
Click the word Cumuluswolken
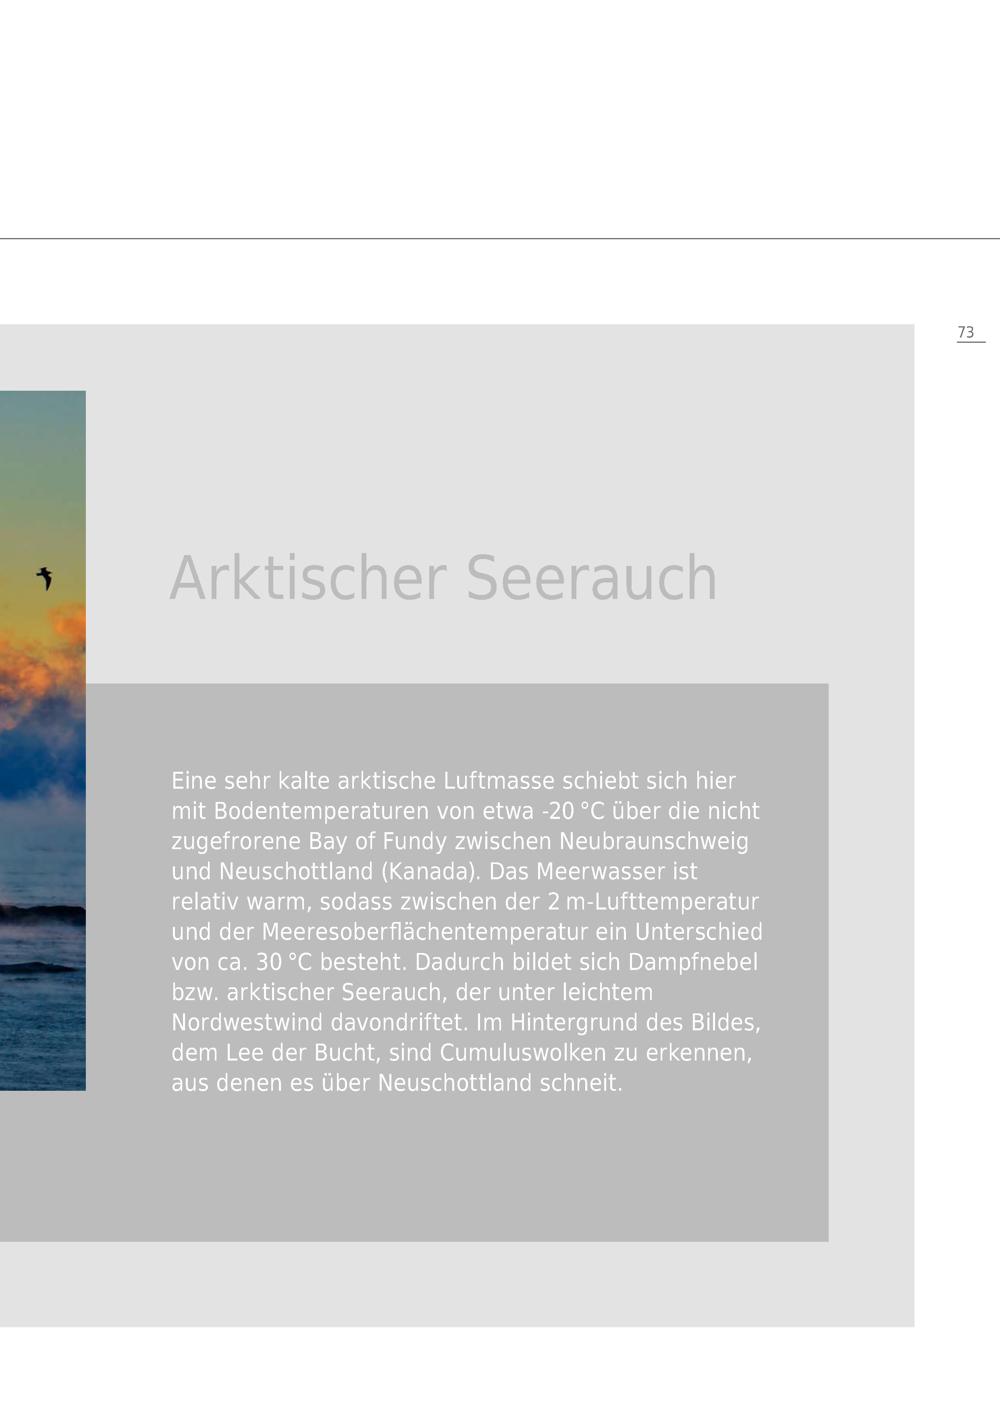(x=523, y=1053)
